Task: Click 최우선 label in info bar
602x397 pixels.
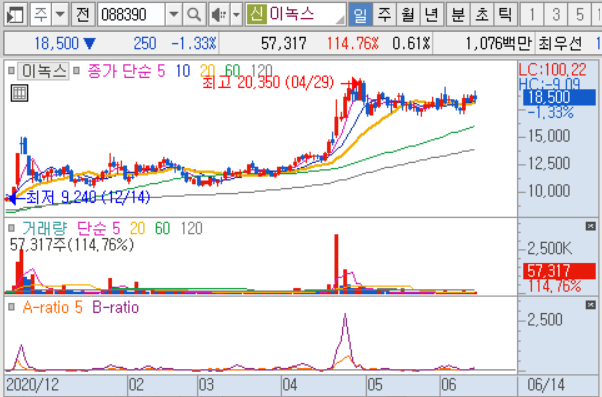Action: point(560,44)
